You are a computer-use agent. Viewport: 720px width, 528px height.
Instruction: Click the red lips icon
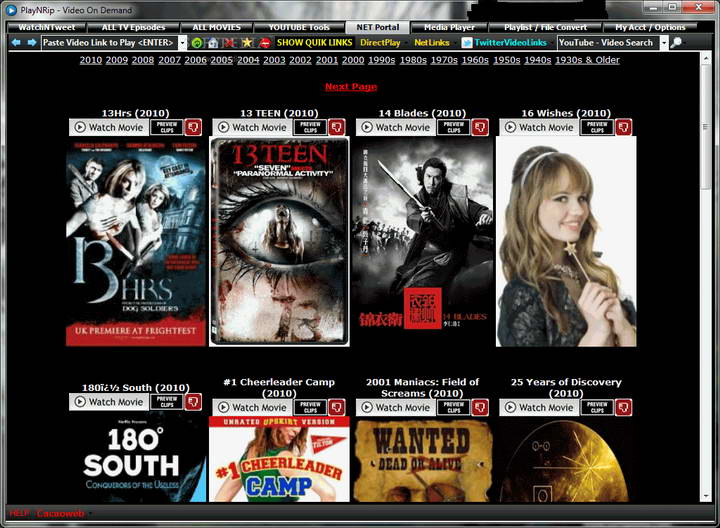[264, 43]
